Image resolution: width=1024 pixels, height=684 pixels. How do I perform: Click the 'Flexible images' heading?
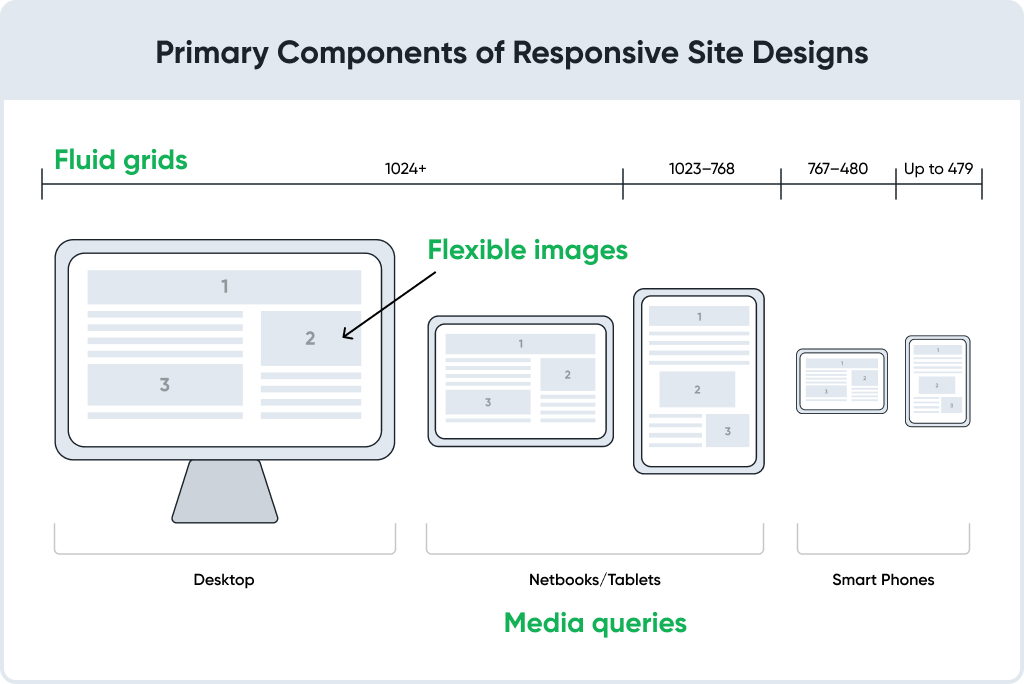(x=528, y=250)
